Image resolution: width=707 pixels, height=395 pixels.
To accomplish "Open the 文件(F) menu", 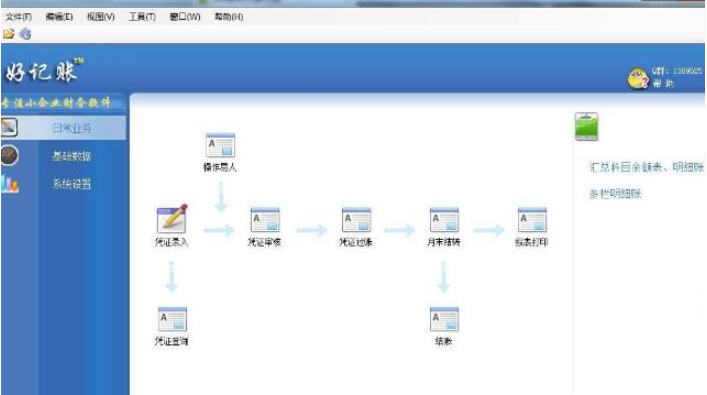I will 18,17.
